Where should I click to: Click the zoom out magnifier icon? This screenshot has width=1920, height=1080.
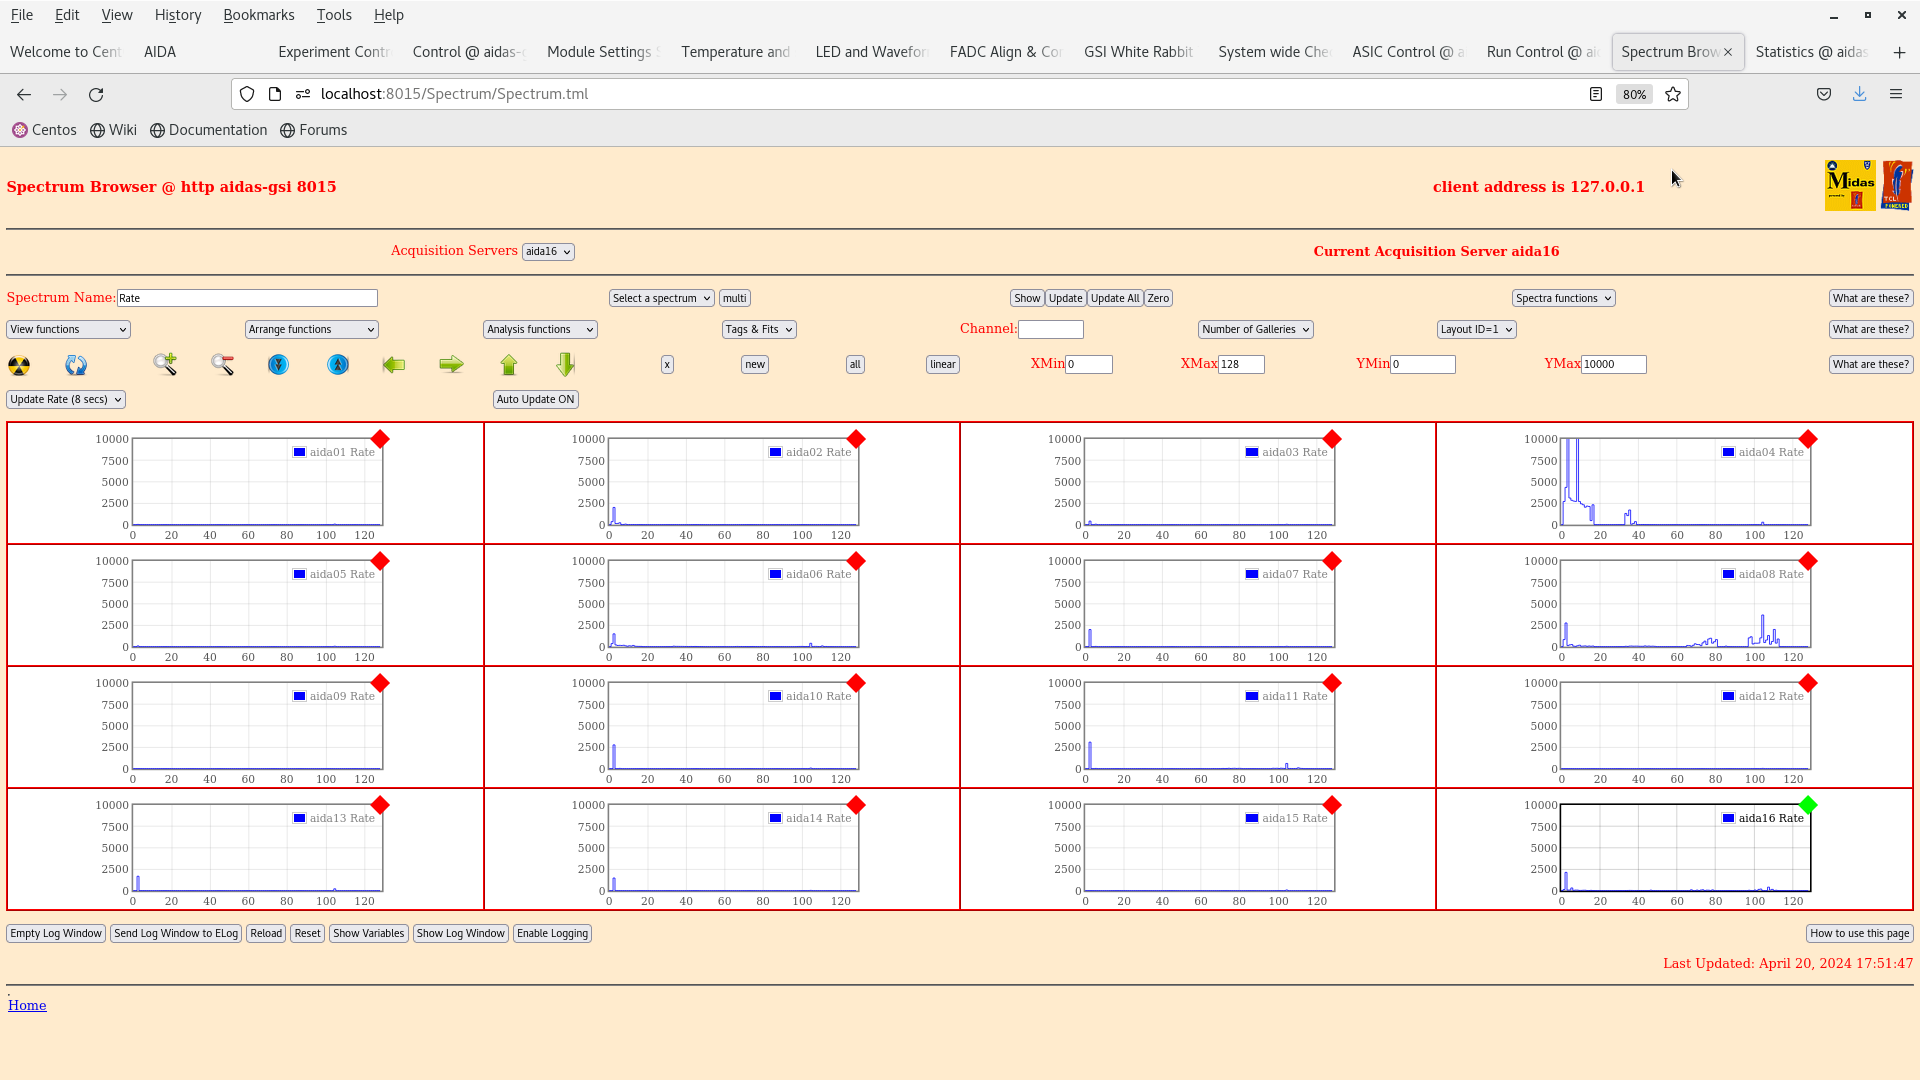click(x=222, y=365)
